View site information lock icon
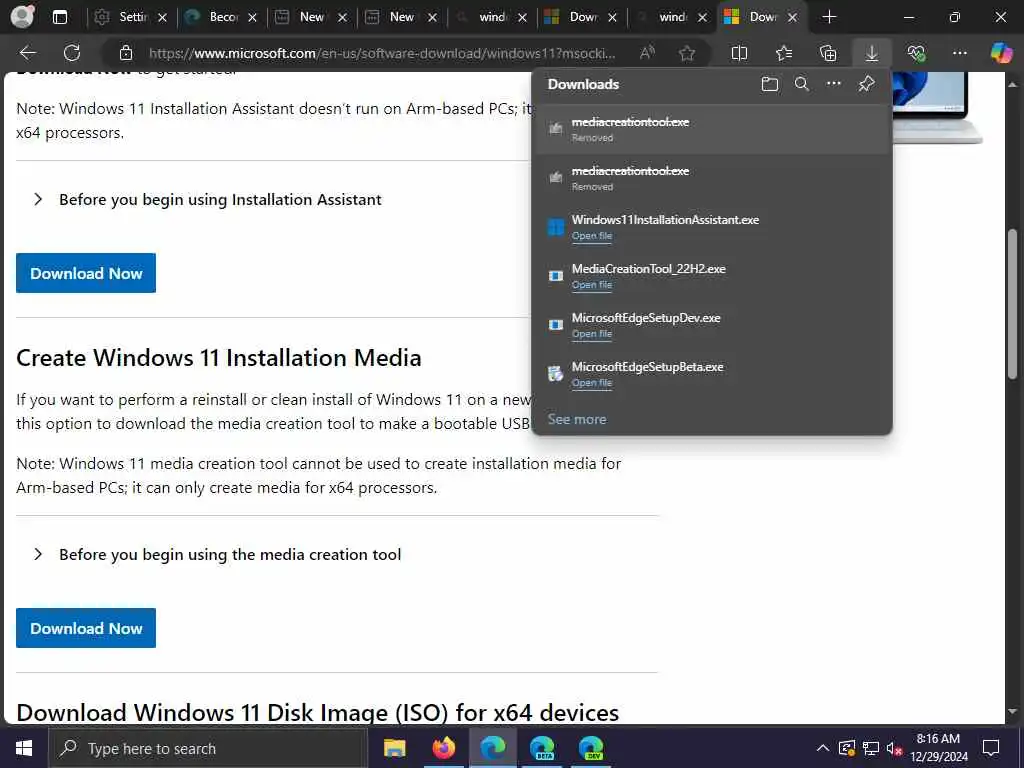This screenshot has width=1024, height=768. (126, 53)
